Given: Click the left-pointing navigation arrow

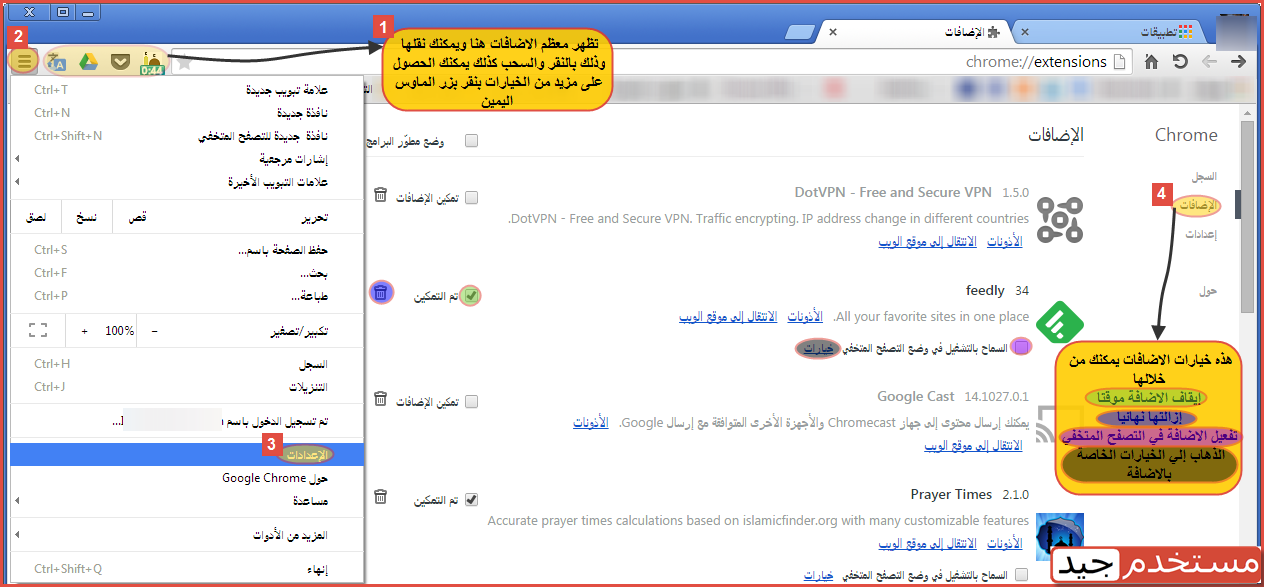Looking at the screenshot, I should 1210,62.
